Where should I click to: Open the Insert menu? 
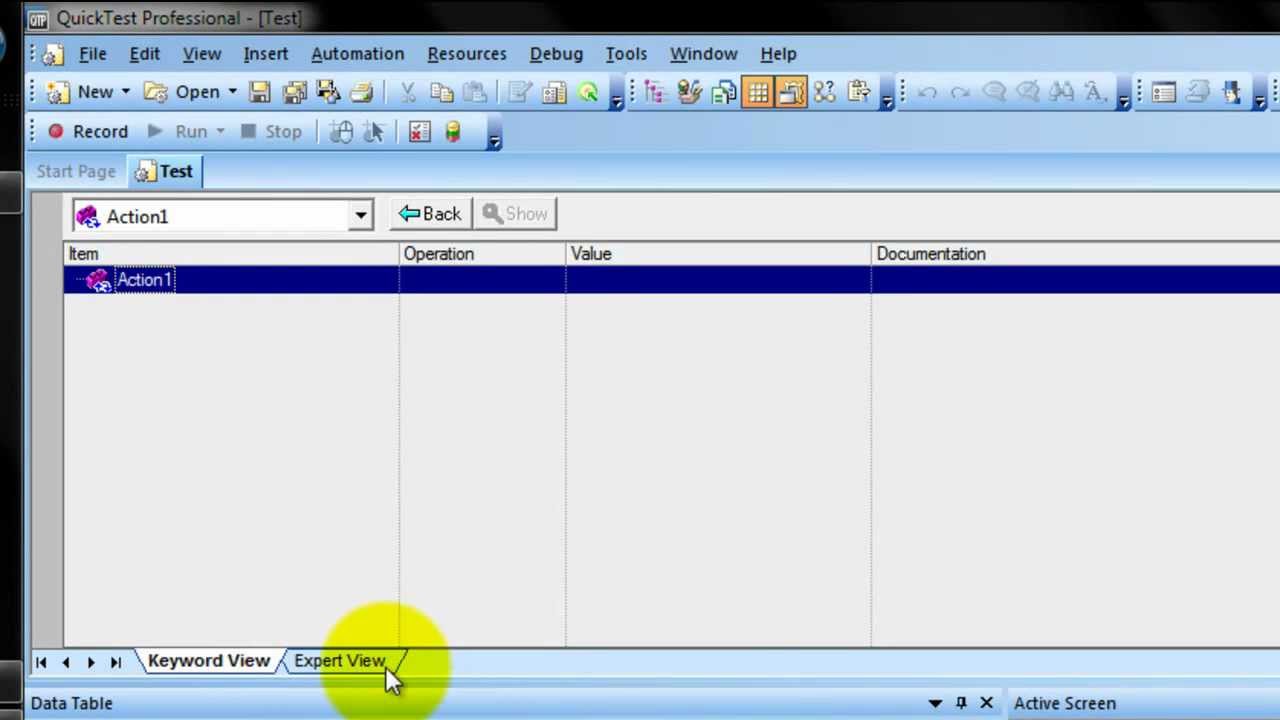point(265,54)
